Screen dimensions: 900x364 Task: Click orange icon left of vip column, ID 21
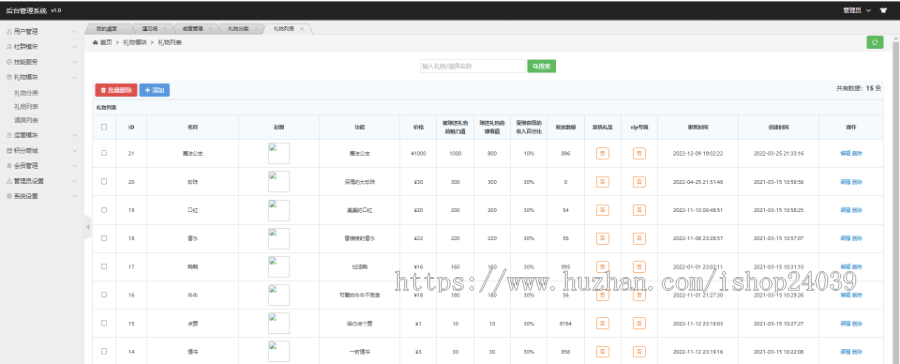click(602, 153)
